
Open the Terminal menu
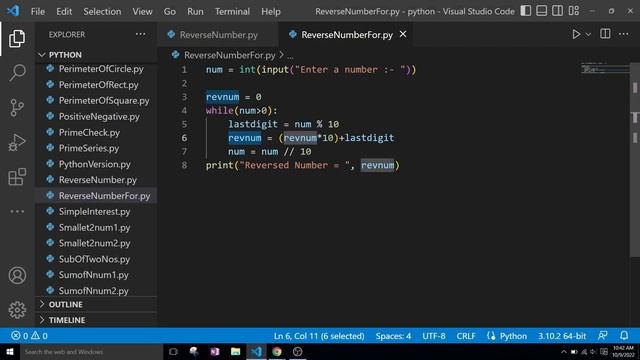232,11
